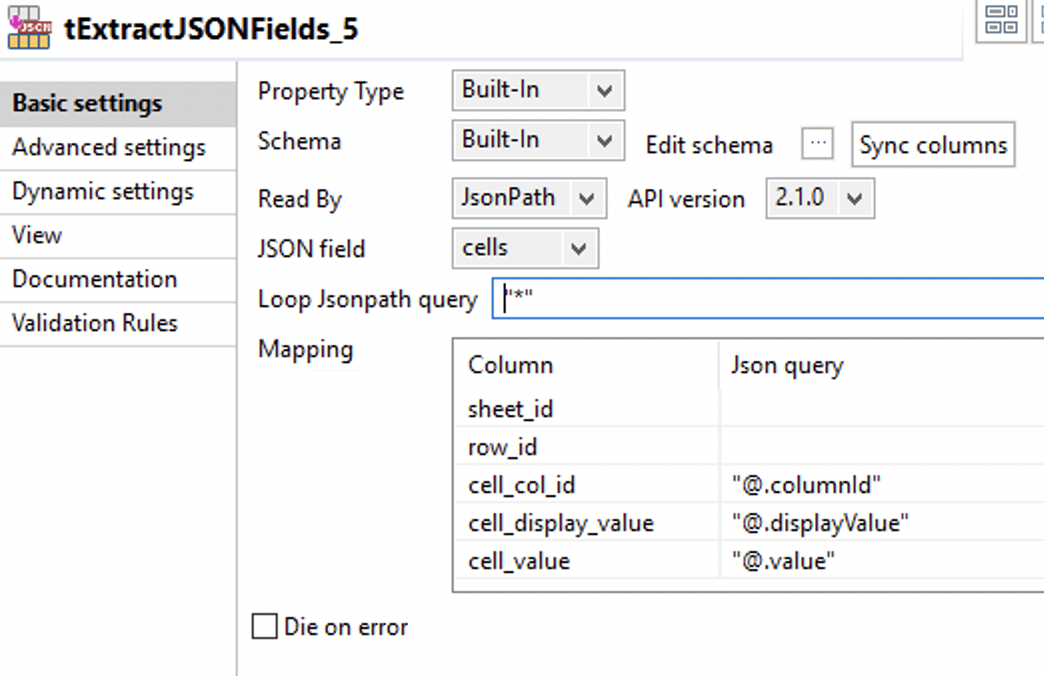Click the tExtractJSONFields_5 component icon
Viewport: 1044px width, 676px height.
point(29,28)
